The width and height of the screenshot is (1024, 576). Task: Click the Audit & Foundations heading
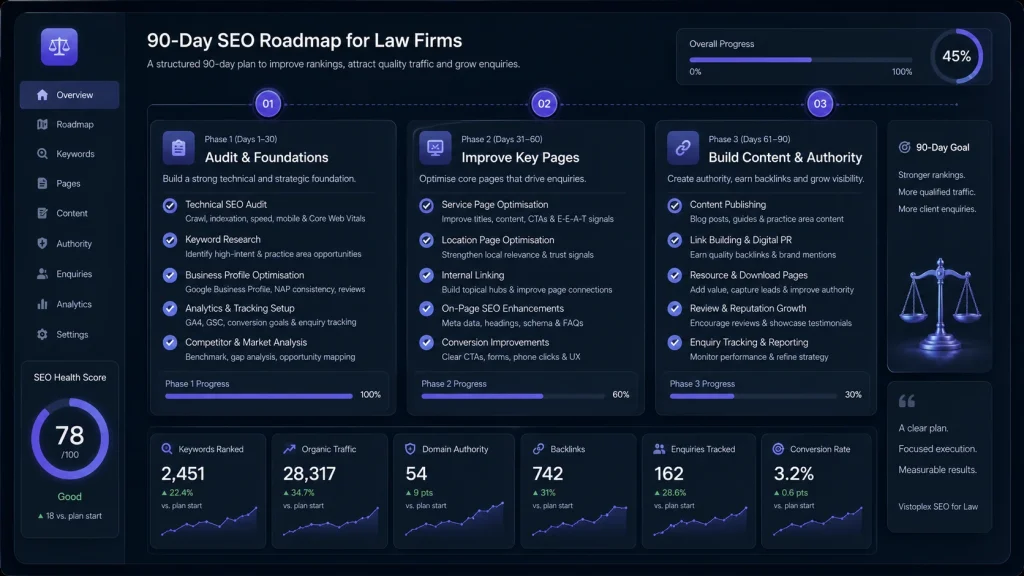pyautogui.click(x=266, y=157)
